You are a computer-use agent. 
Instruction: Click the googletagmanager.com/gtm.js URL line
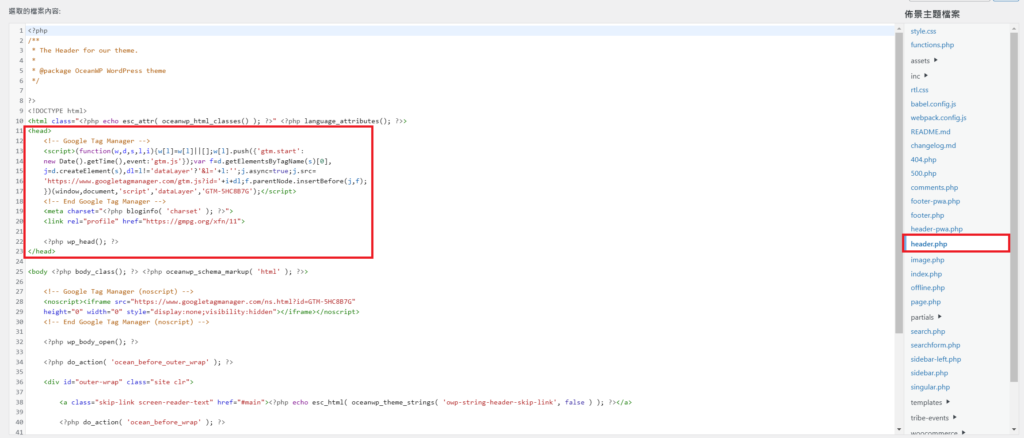(207, 181)
